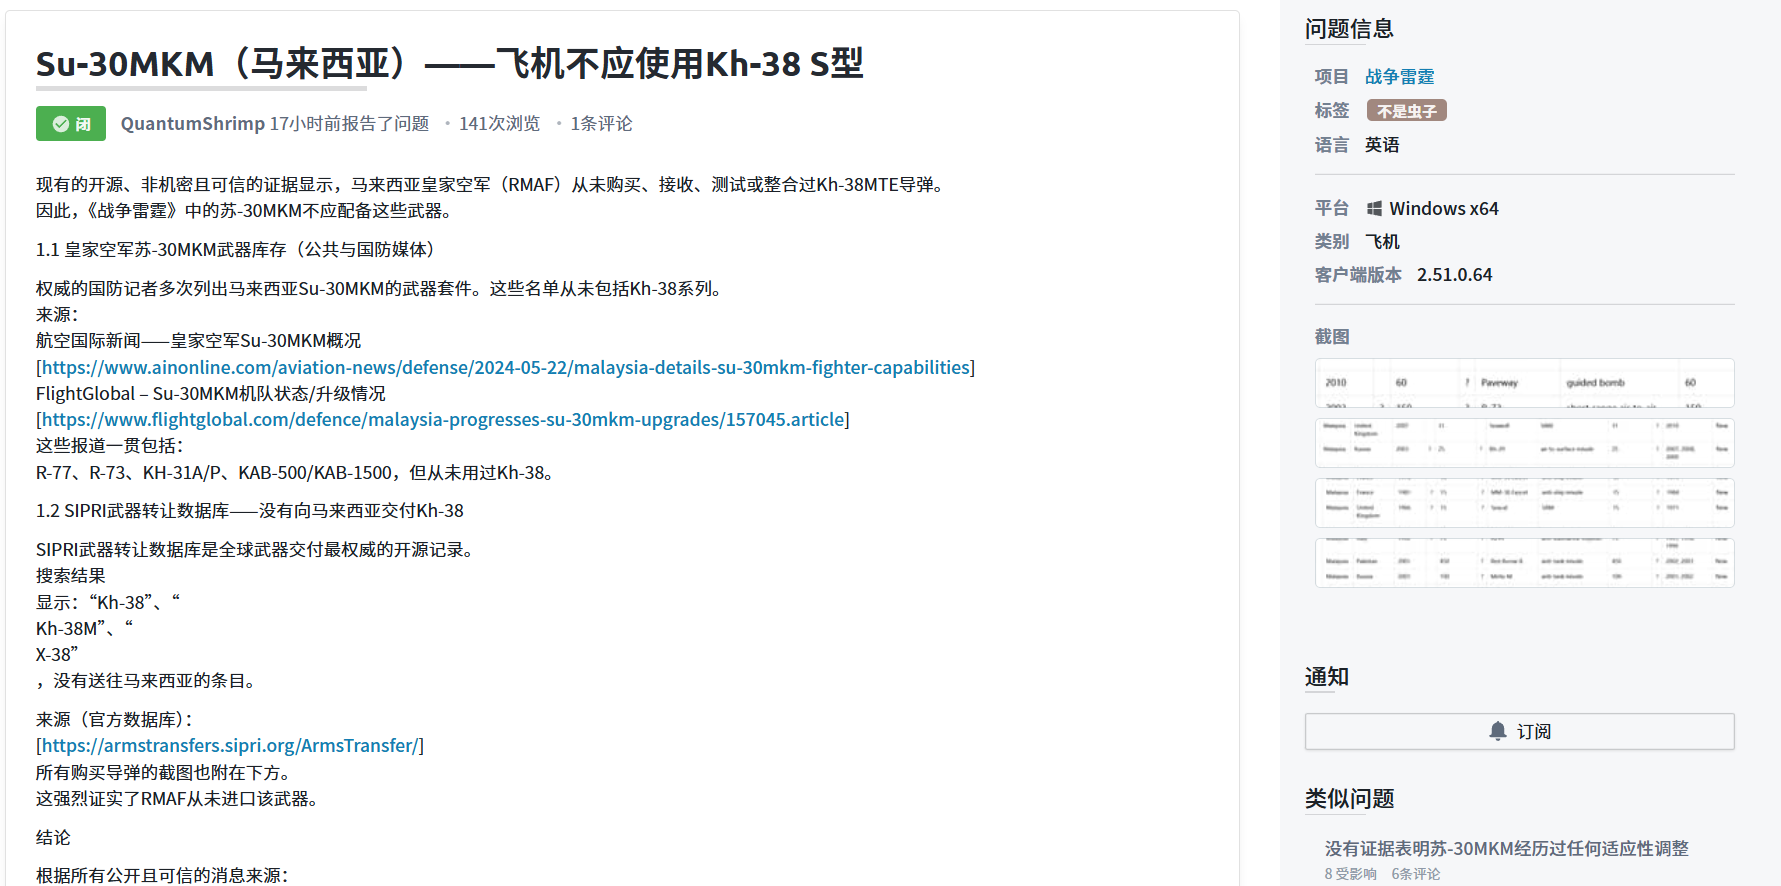Image resolution: width=1781 pixels, height=886 pixels.
Task: Open reporter QuantumShrimp's profile
Action: 192,124
